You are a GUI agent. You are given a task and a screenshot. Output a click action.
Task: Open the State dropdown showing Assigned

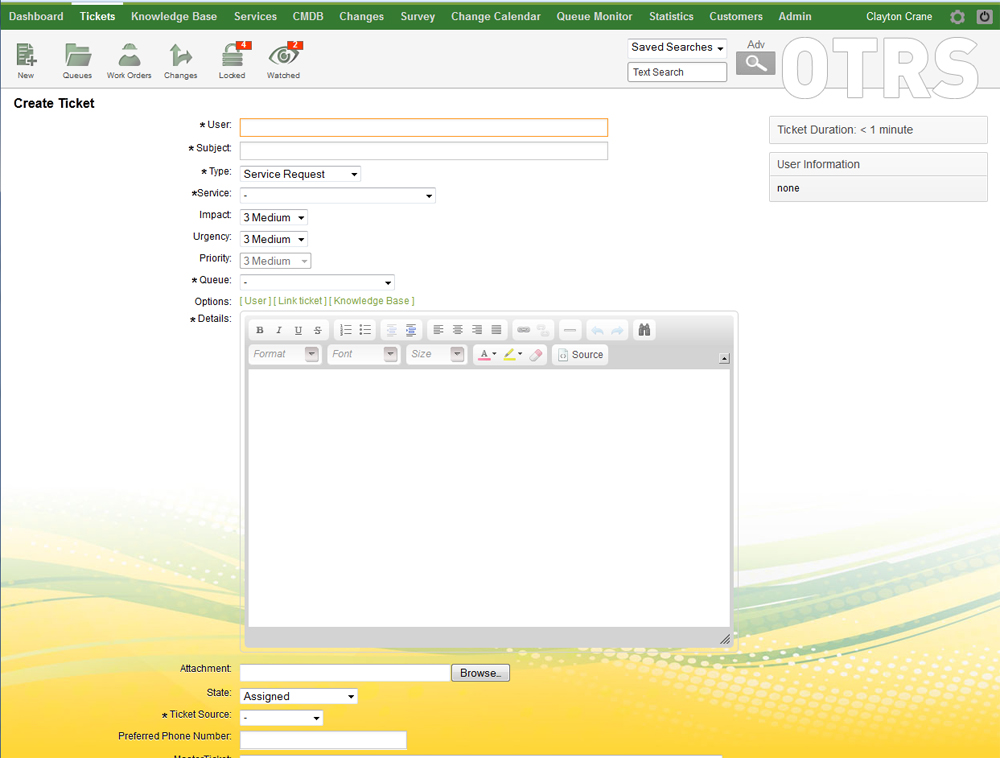pos(298,696)
